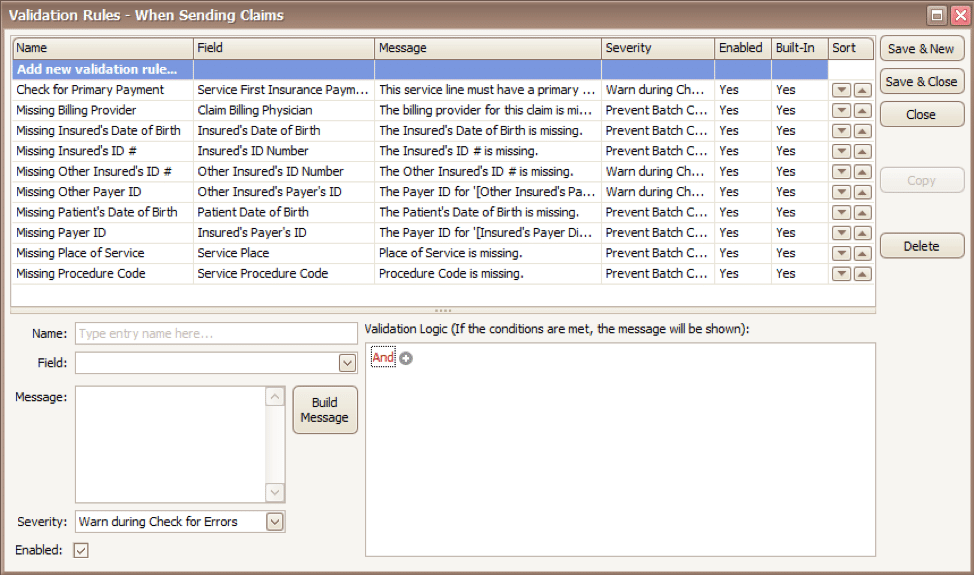Add a condition with the plus icon
Viewport: 974px width, 575px height.
pyautogui.click(x=406, y=358)
